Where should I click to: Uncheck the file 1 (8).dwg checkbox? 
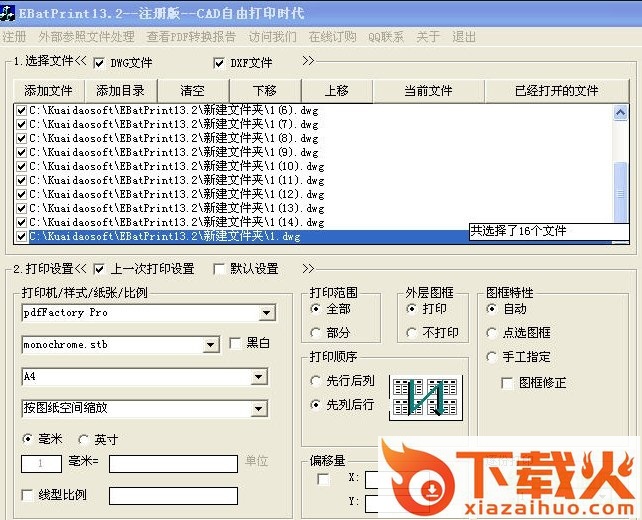21,138
